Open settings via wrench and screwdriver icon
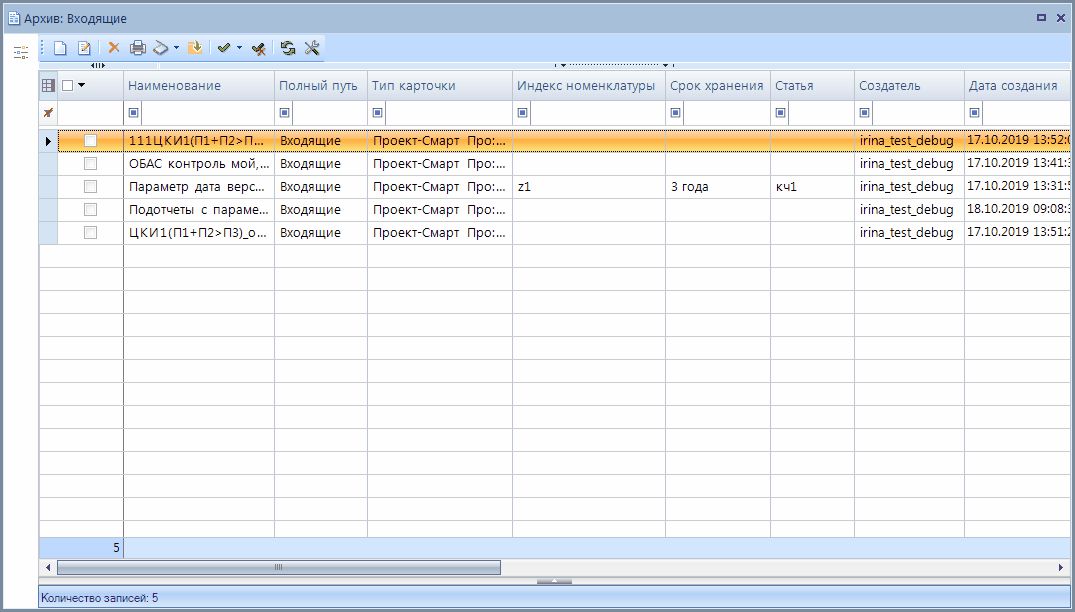This screenshot has width=1075, height=612. click(312, 48)
